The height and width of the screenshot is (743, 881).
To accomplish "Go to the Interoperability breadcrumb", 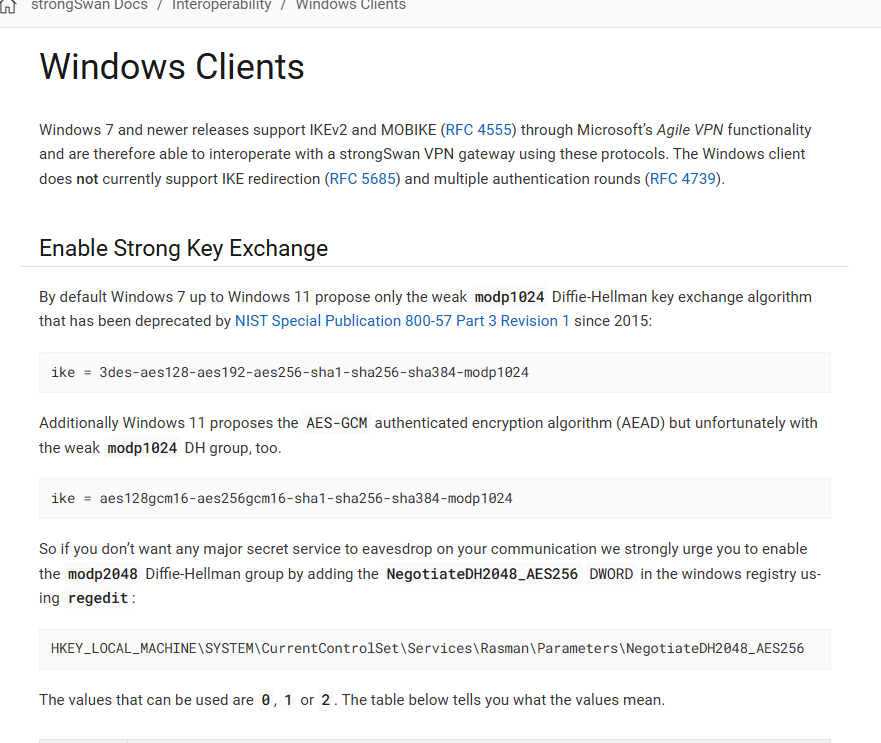I will click(221, 6).
